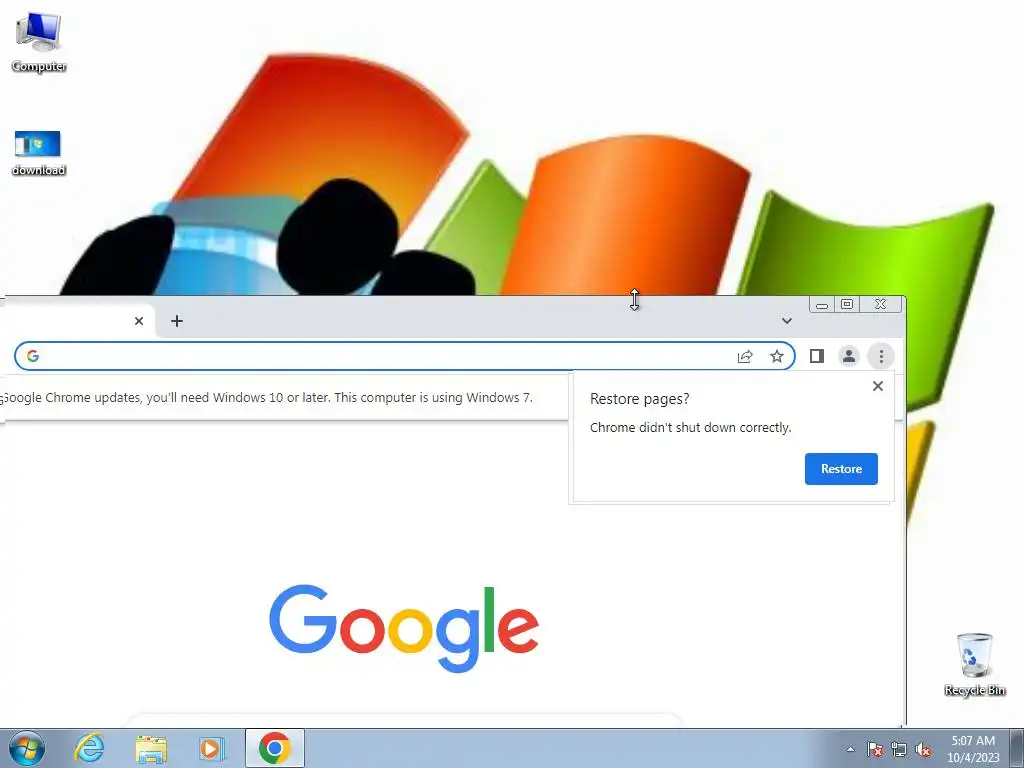Open the Windows Start menu

coord(27,748)
